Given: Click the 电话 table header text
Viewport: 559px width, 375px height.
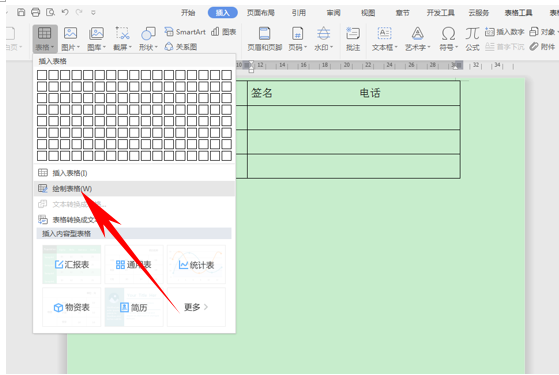Looking at the screenshot, I should coord(370,93).
